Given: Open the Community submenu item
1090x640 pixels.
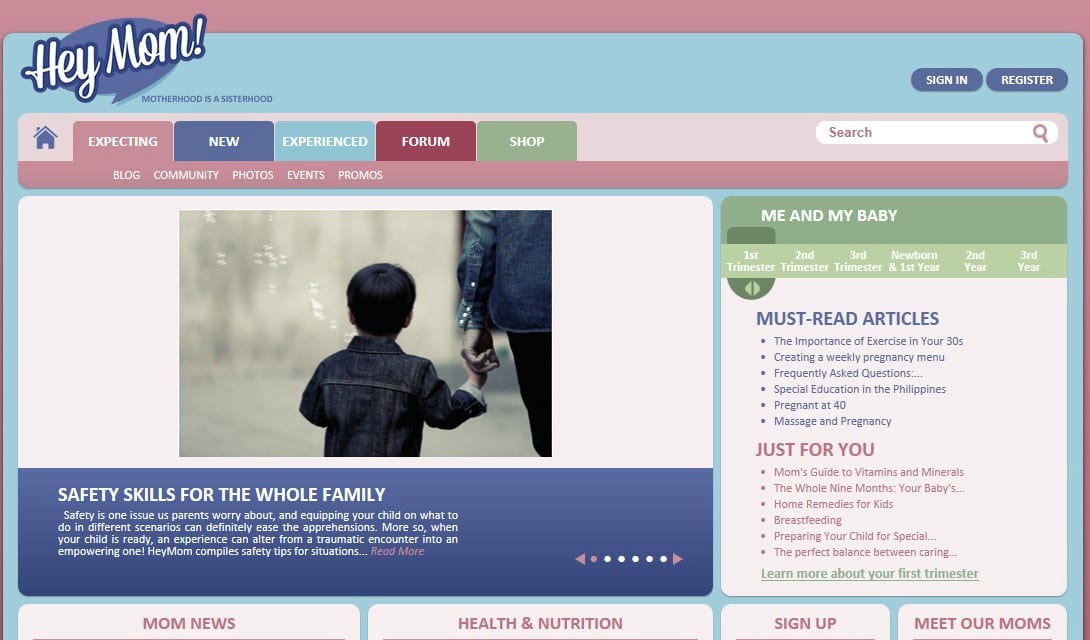Looking at the screenshot, I should coord(186,175).
